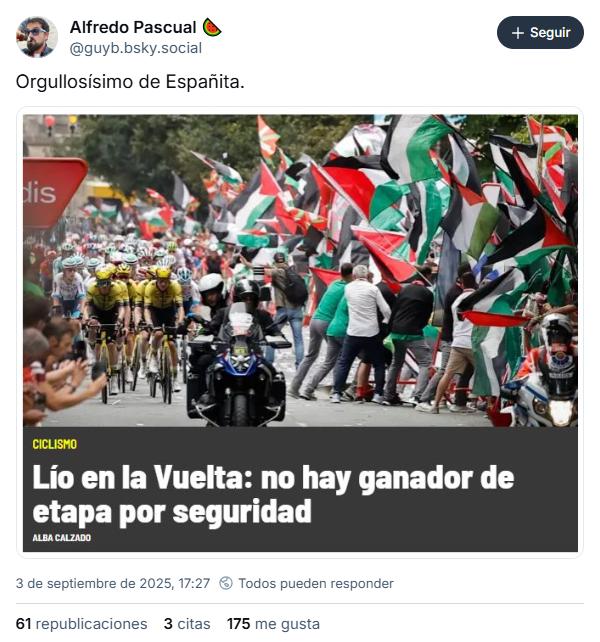Click the plus icon in the Seguir button
Viewport: 600px width, 642px height.
click(518, 33)
